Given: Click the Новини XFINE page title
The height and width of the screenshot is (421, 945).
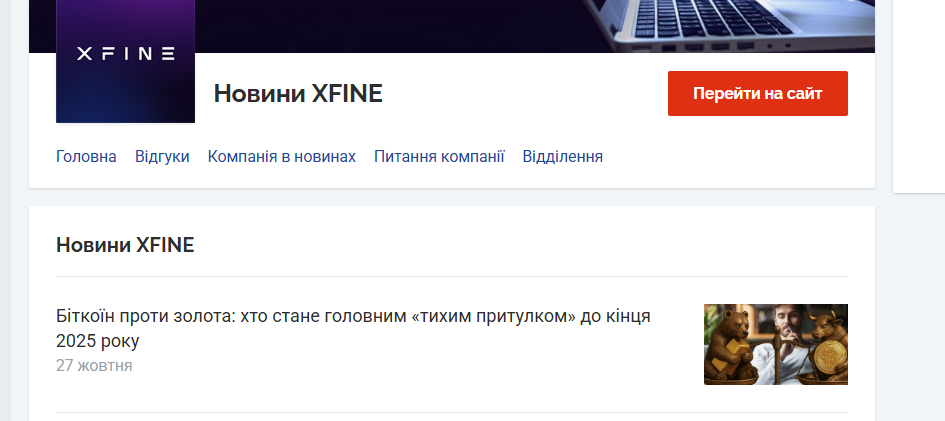Looking at the screenshot, I should 298,94.
